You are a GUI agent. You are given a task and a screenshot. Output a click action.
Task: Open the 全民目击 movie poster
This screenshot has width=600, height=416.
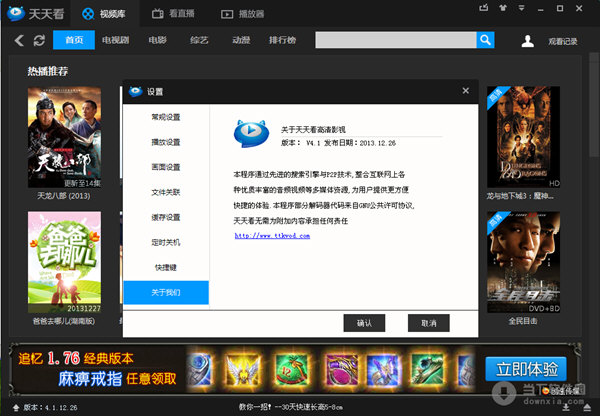click(523, 262)
